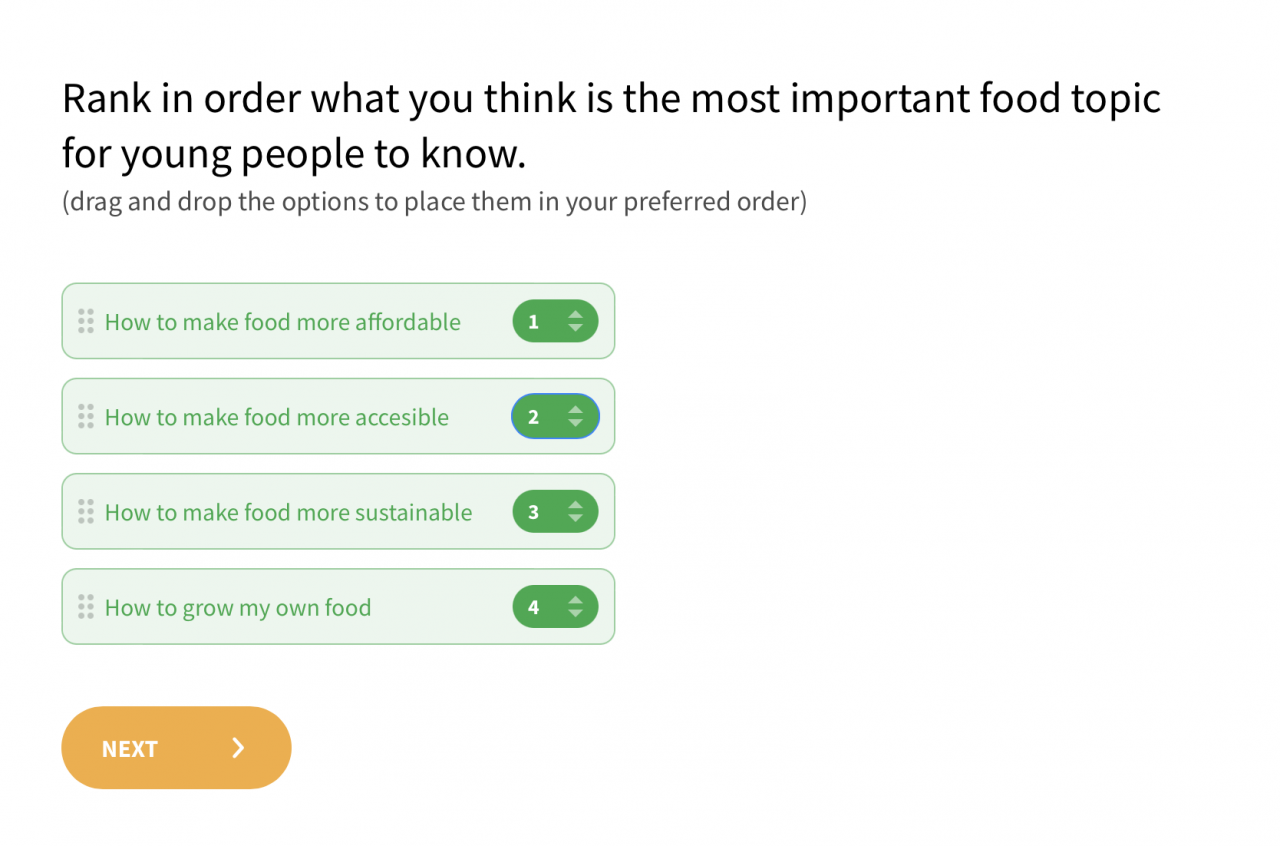Select the "How to make food more sustainable" label
Viewport: 1280px width, 846px height.
(288, 512)
